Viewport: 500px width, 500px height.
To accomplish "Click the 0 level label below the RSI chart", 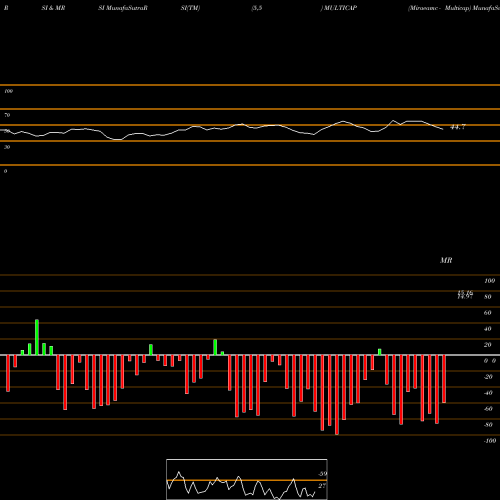I will 5,171.
